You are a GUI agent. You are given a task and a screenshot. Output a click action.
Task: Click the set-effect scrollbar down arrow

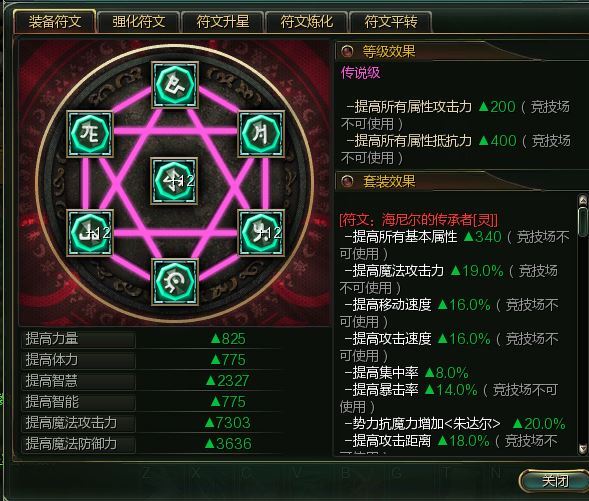[583, 448]
